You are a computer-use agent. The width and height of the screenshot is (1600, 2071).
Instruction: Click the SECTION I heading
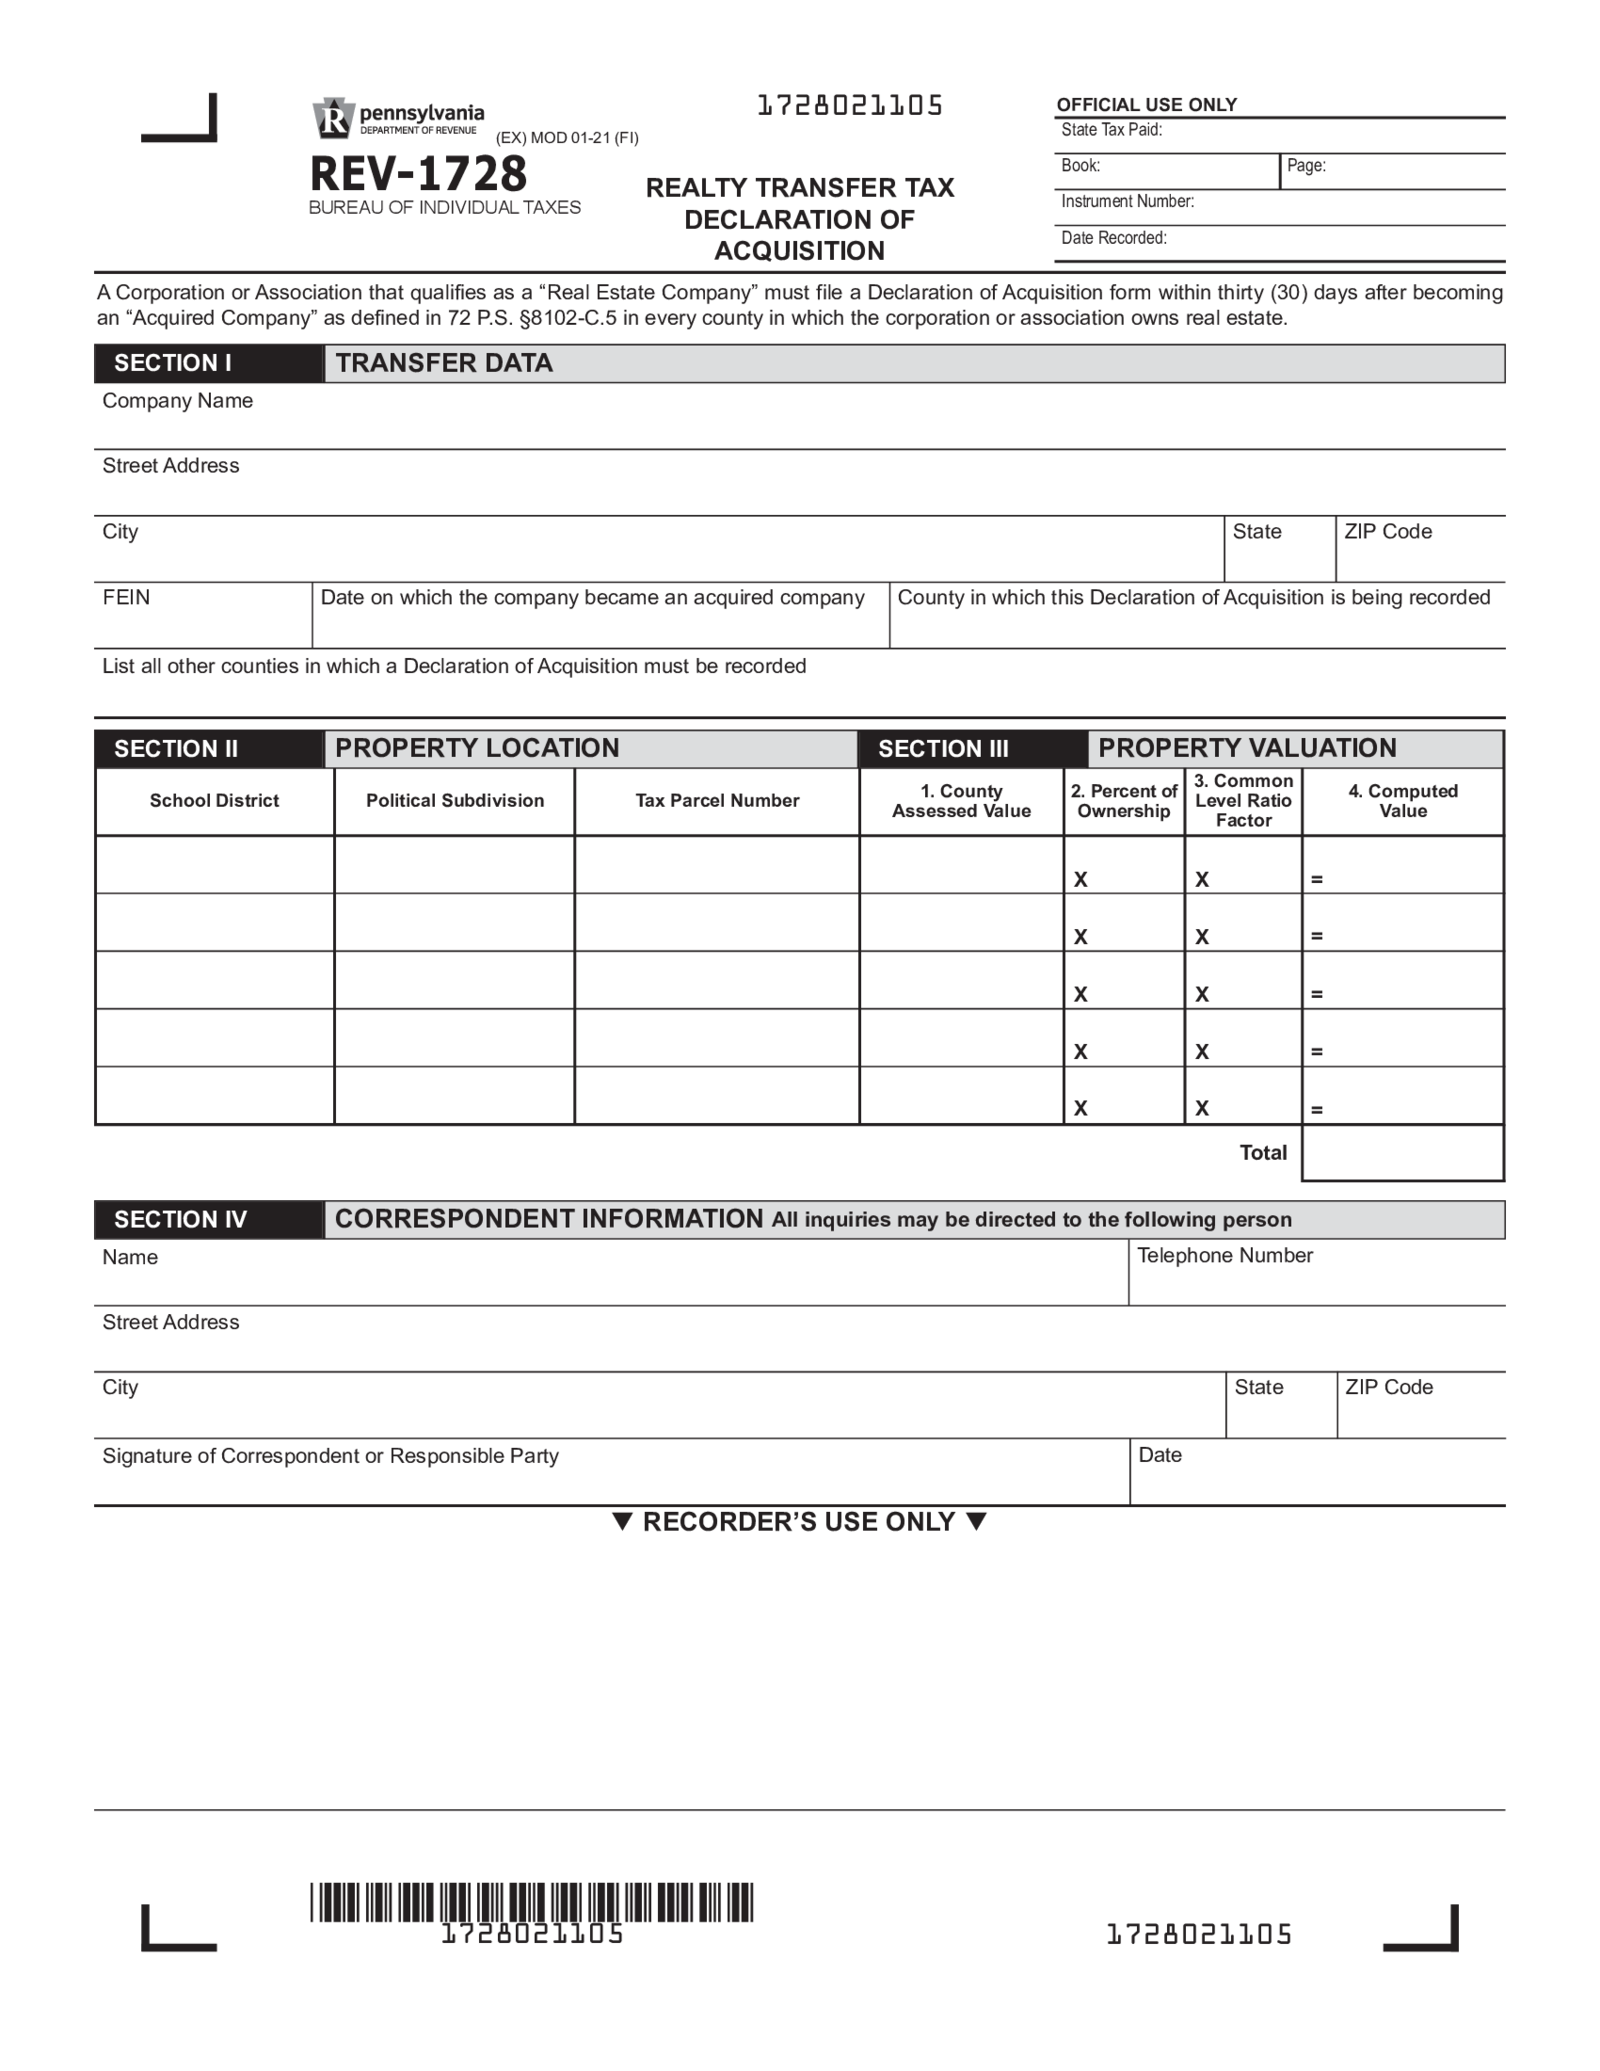pos(172,363)
